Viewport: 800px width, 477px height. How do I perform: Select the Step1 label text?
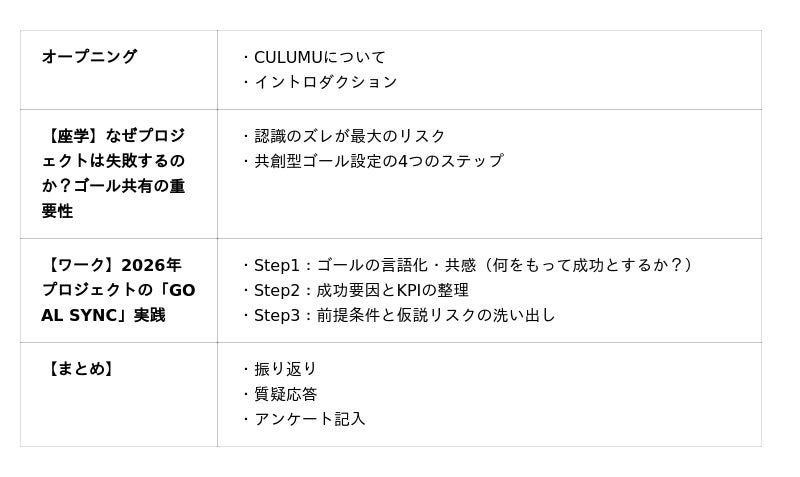pyautogui.click(x=277, y=265)
